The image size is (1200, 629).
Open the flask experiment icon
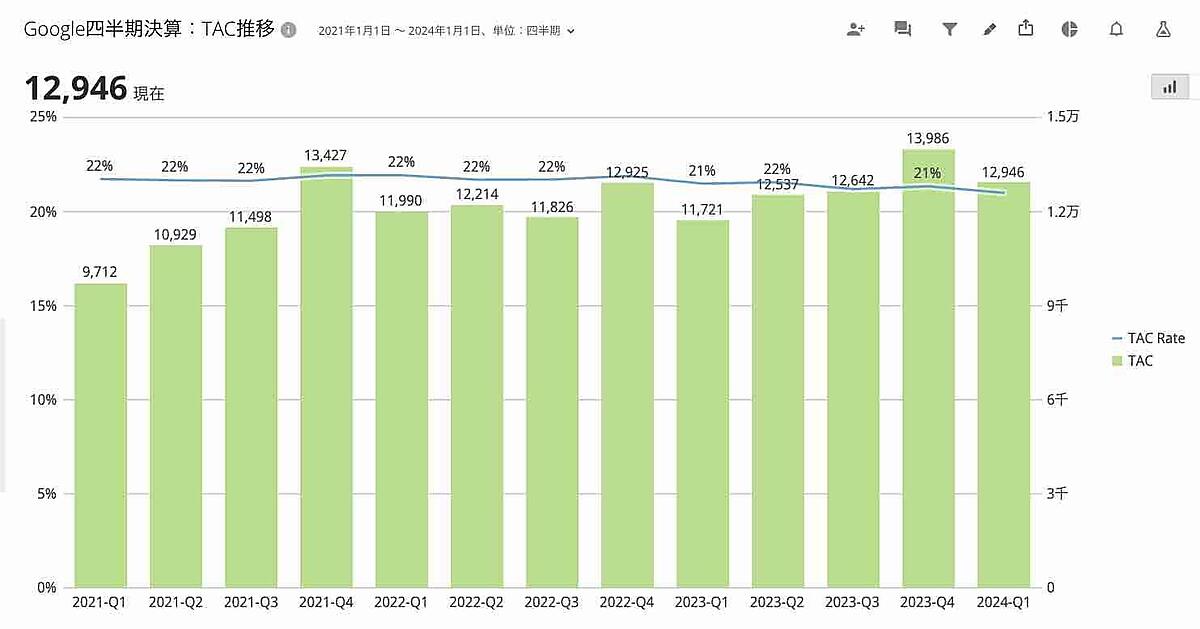tap(1163, 29)
